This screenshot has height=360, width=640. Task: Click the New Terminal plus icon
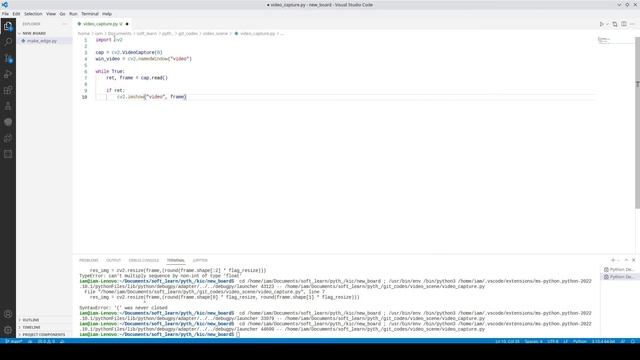pyautogui.click(x=613, y=260)
